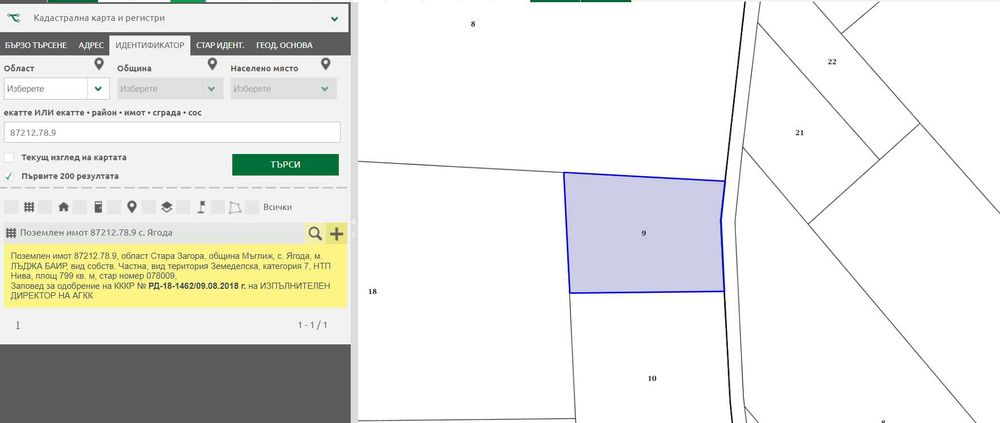Tick the checkbox before the building house icon
Image resolution: width=1000 pixels, height=423 pixels.
pyautogui.click(x=45, y=207)
